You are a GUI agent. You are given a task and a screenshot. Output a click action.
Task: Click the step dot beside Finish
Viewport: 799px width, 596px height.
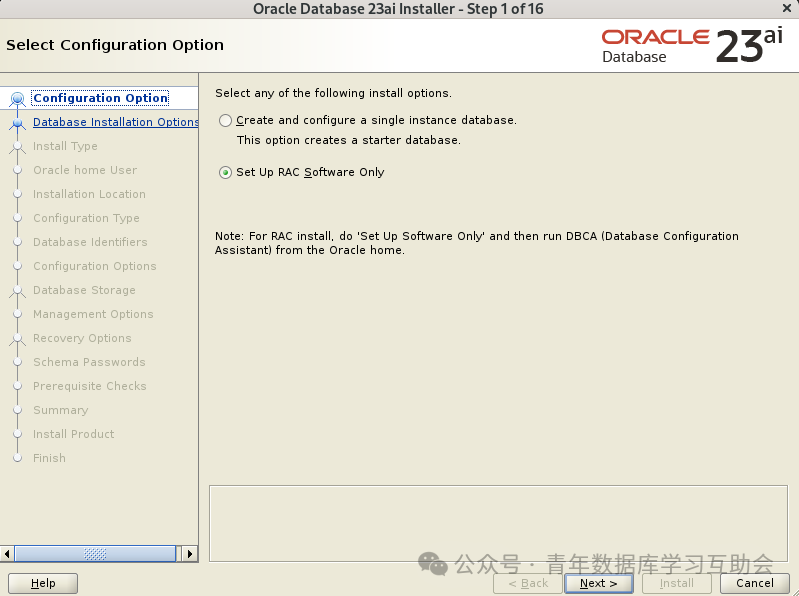coord(17,457)
